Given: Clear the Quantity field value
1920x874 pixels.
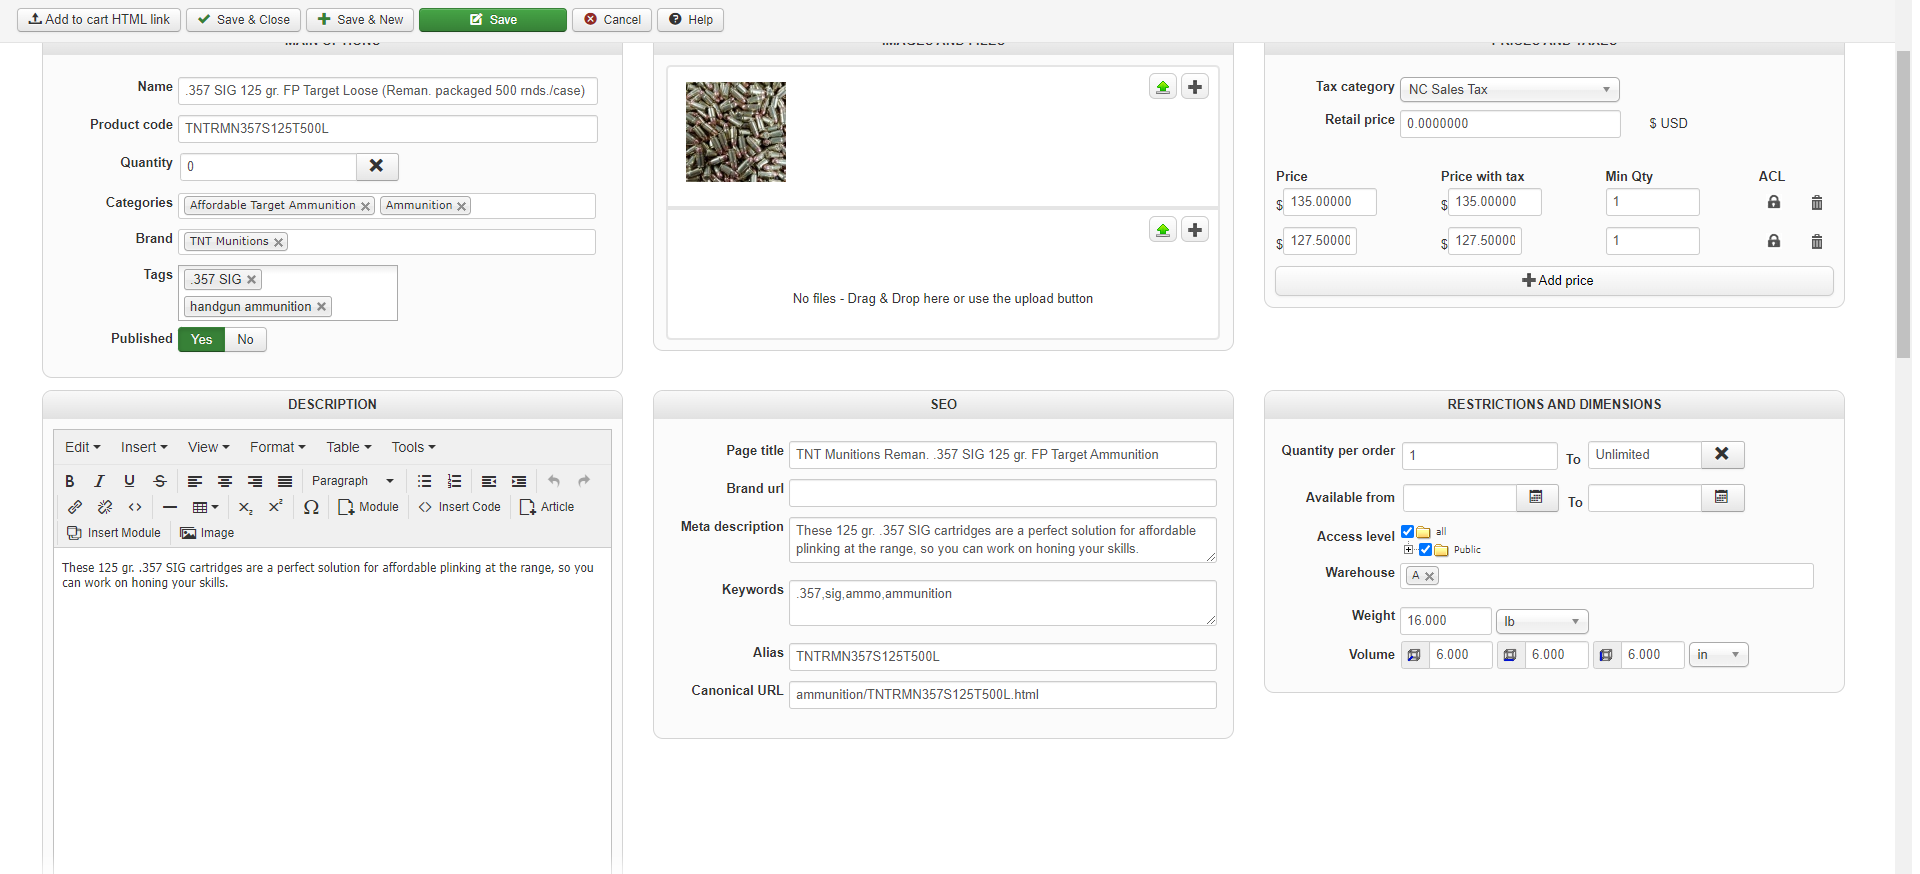Looking at the screenshot, I should [x=377, y=166].
